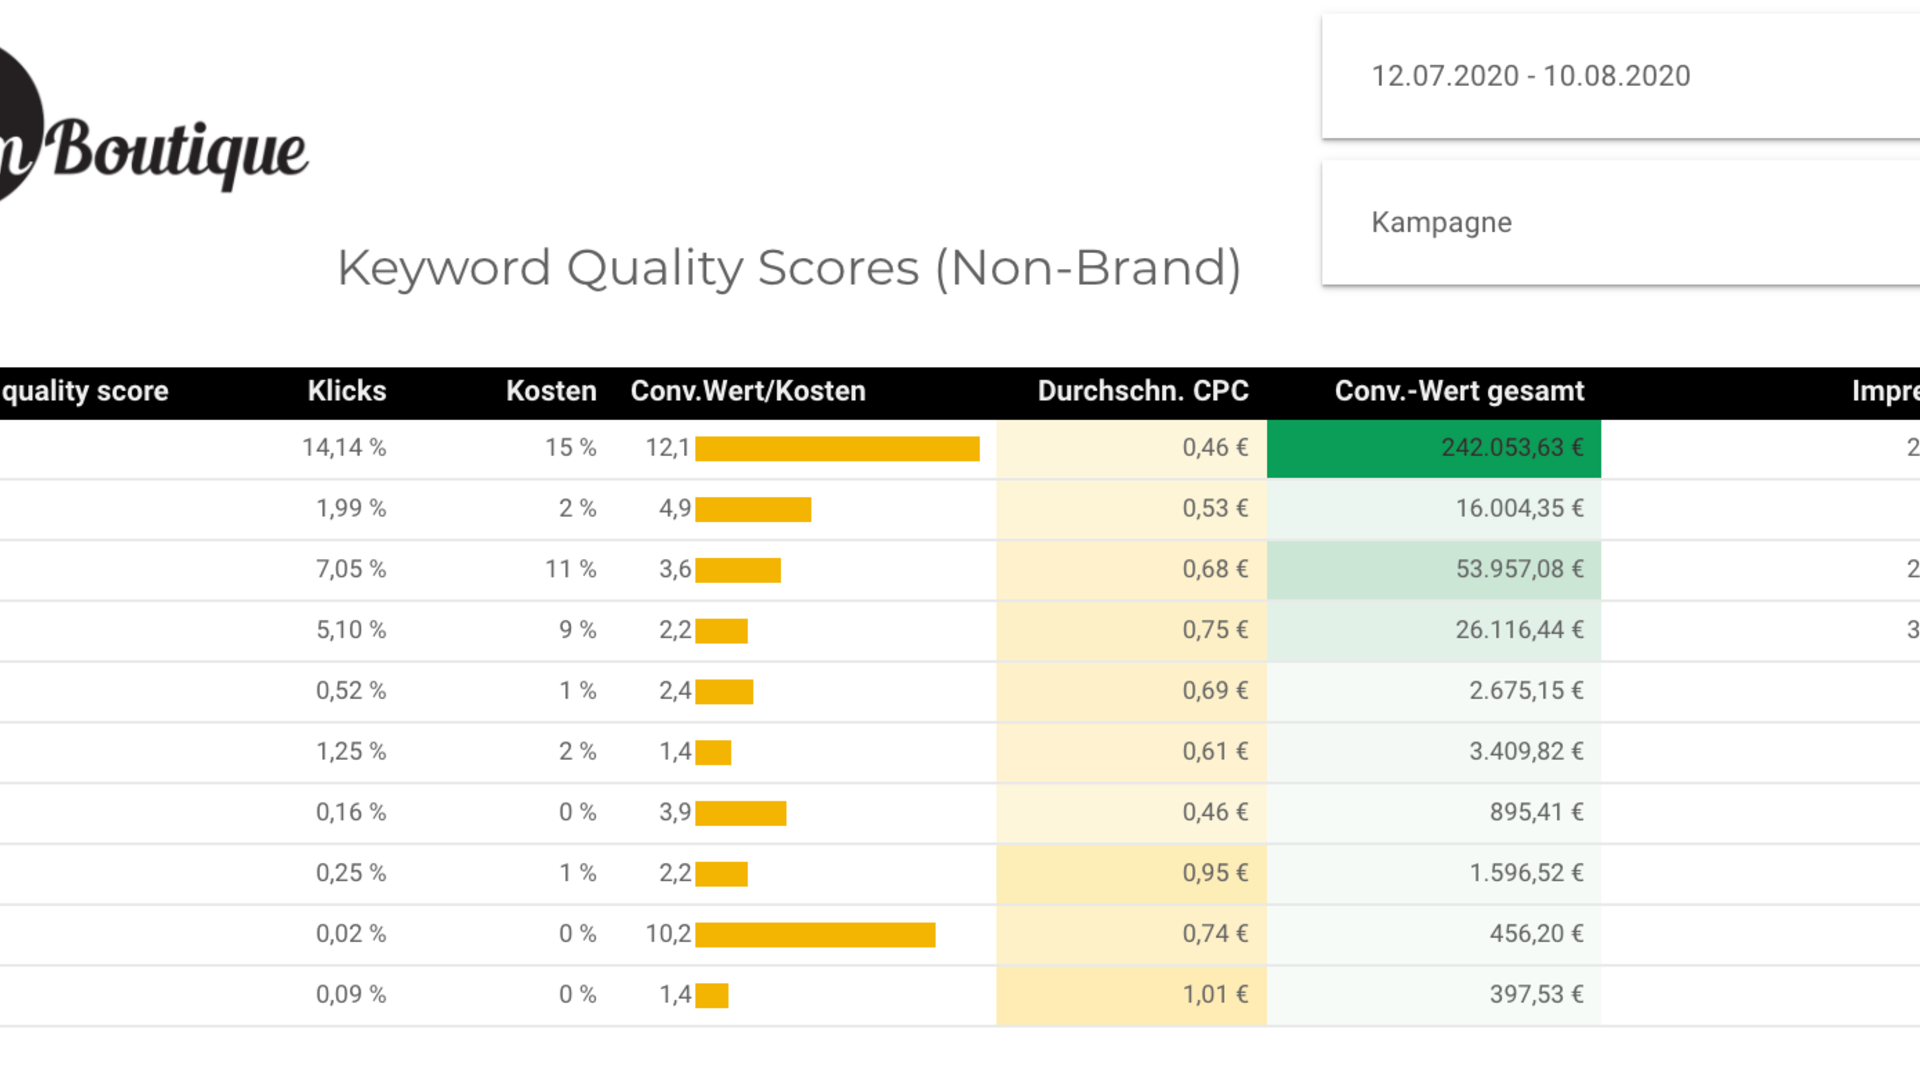Screen dimensions: 1920x1080
Task: Click the 456,20 € conversion value cell
Action: coord(1434,934)
